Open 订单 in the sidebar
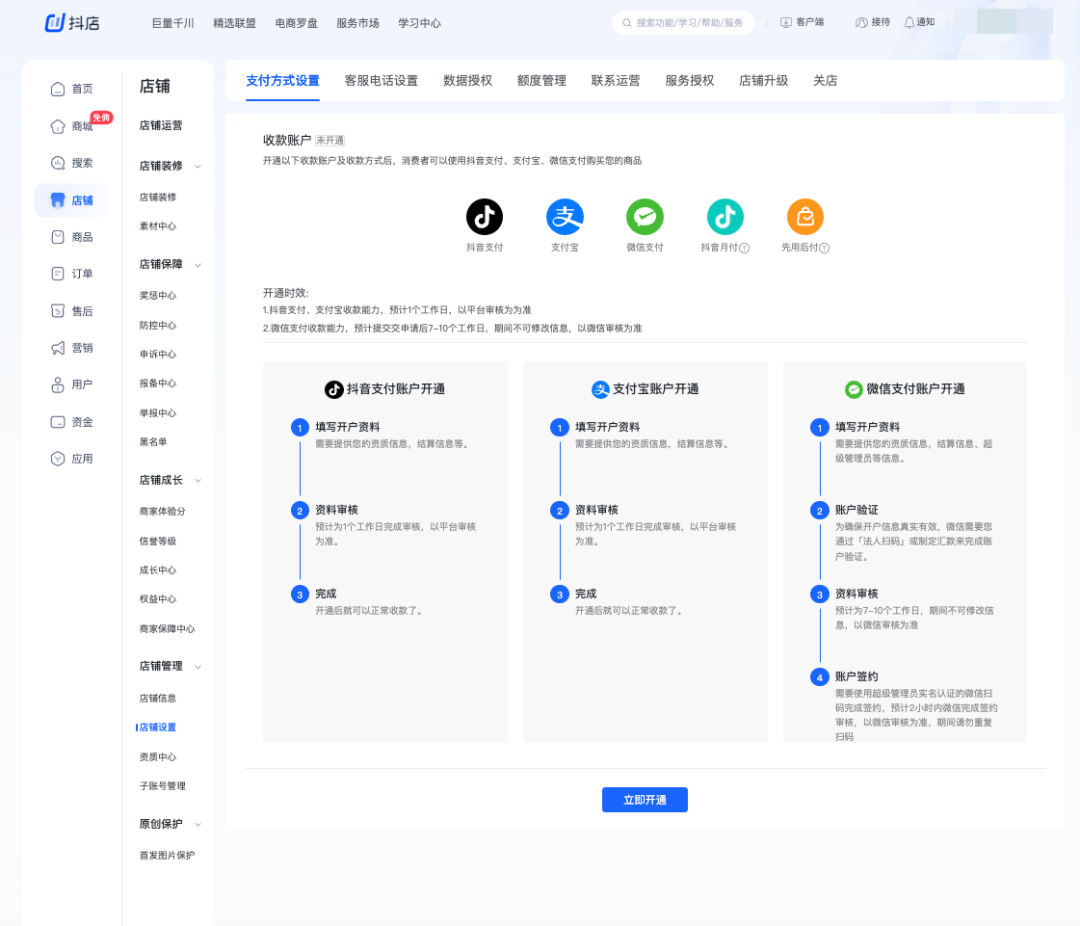 tap(70, 273)
